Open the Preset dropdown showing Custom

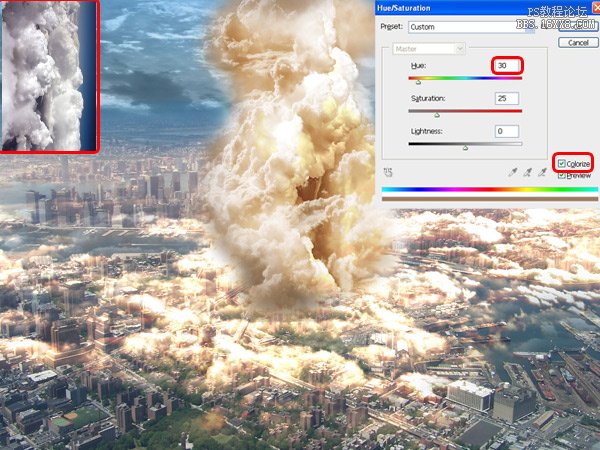tap(472, 27)
